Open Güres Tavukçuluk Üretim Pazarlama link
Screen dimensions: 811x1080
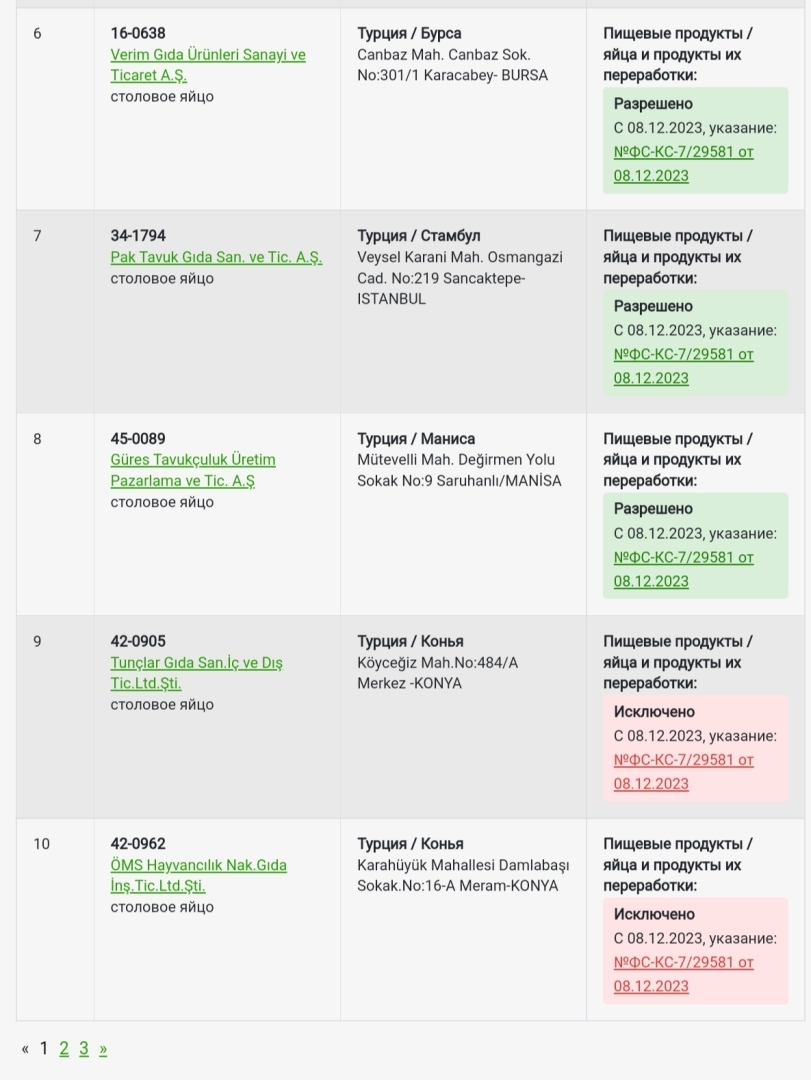click(192, 460)
